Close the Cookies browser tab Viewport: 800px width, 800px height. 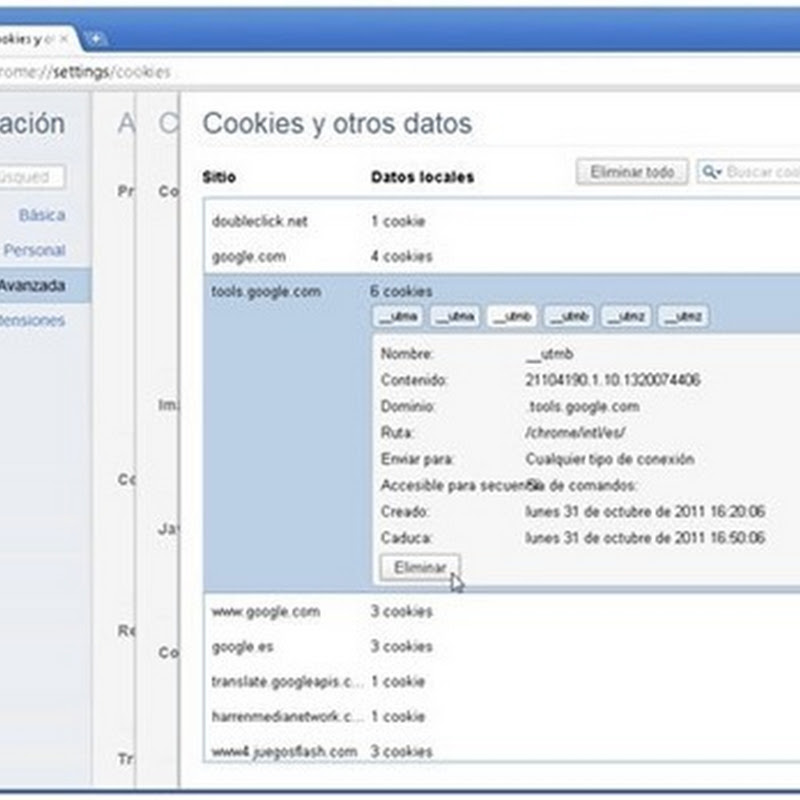[64, 38]
